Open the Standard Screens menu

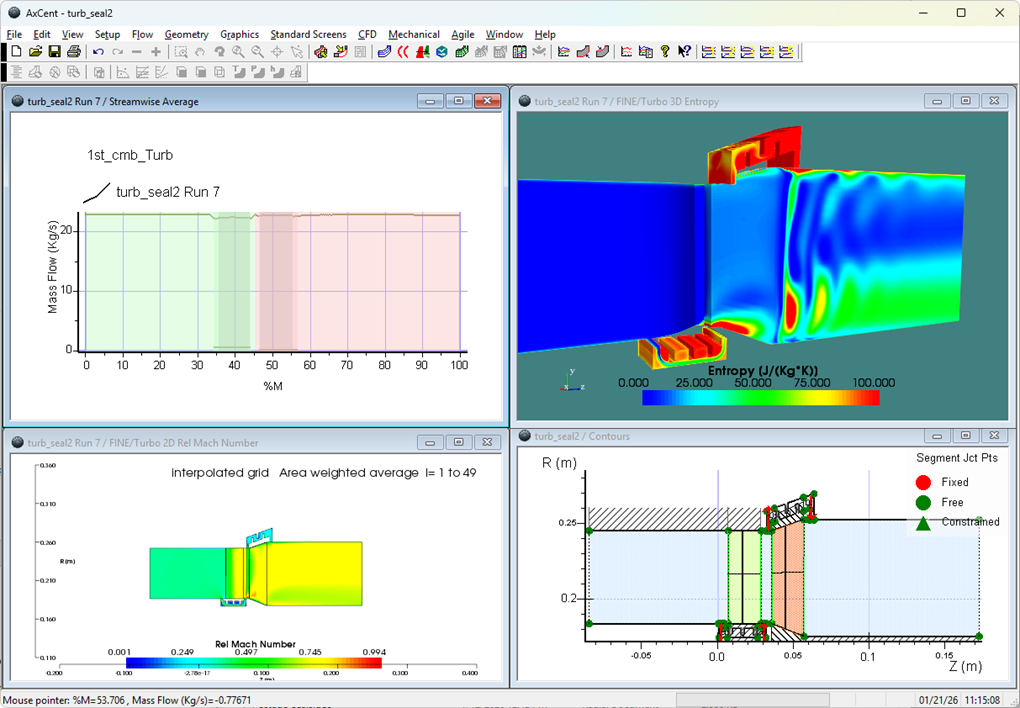pos(308,34)
